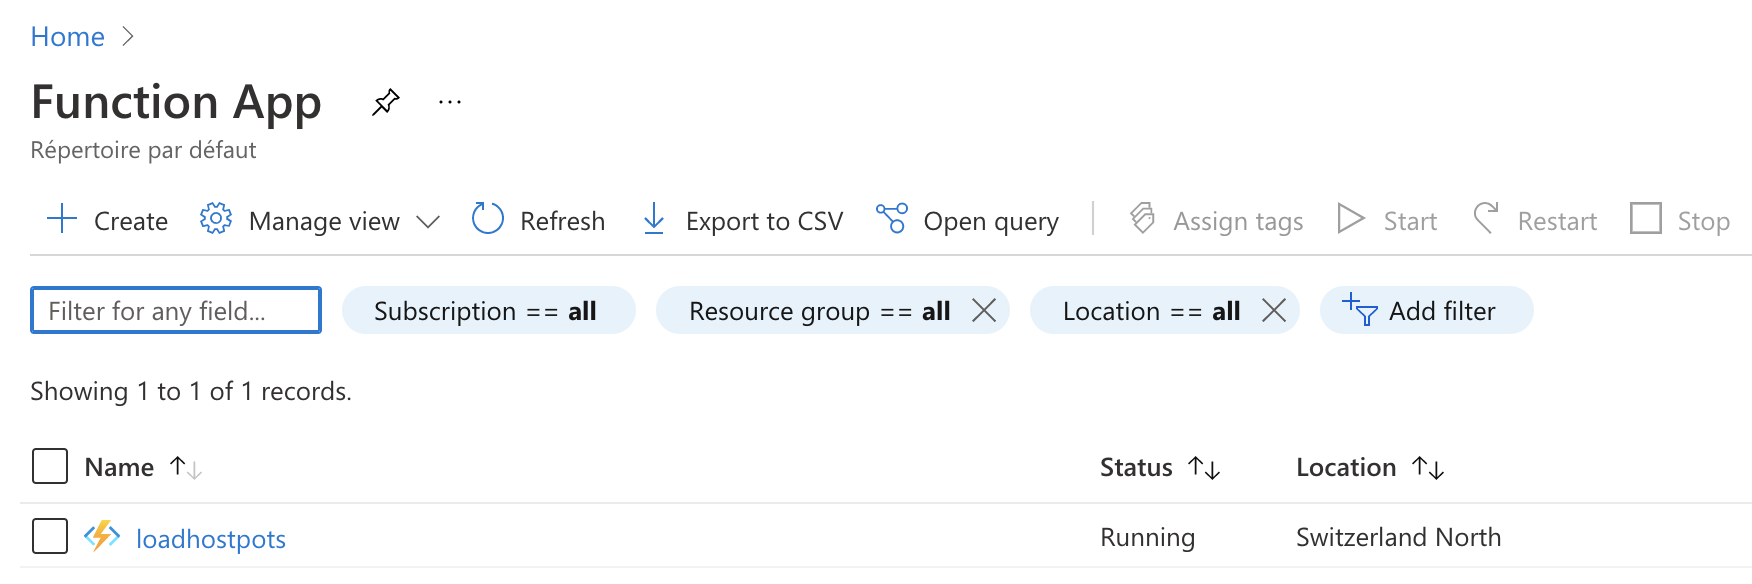
Task: Click the Running status cell
Action: tap(1147, 537)
